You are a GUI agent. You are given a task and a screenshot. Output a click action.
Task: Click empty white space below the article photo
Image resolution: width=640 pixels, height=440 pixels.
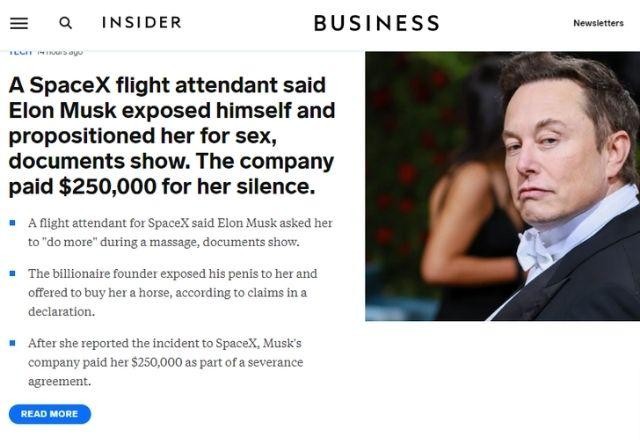tap(500, 380)
